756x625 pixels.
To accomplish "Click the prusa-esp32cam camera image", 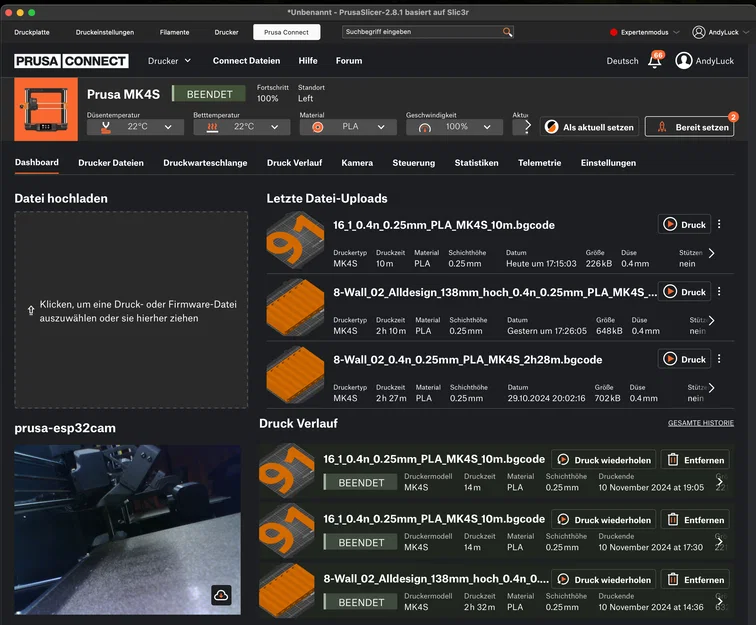I will pos(127,530).
